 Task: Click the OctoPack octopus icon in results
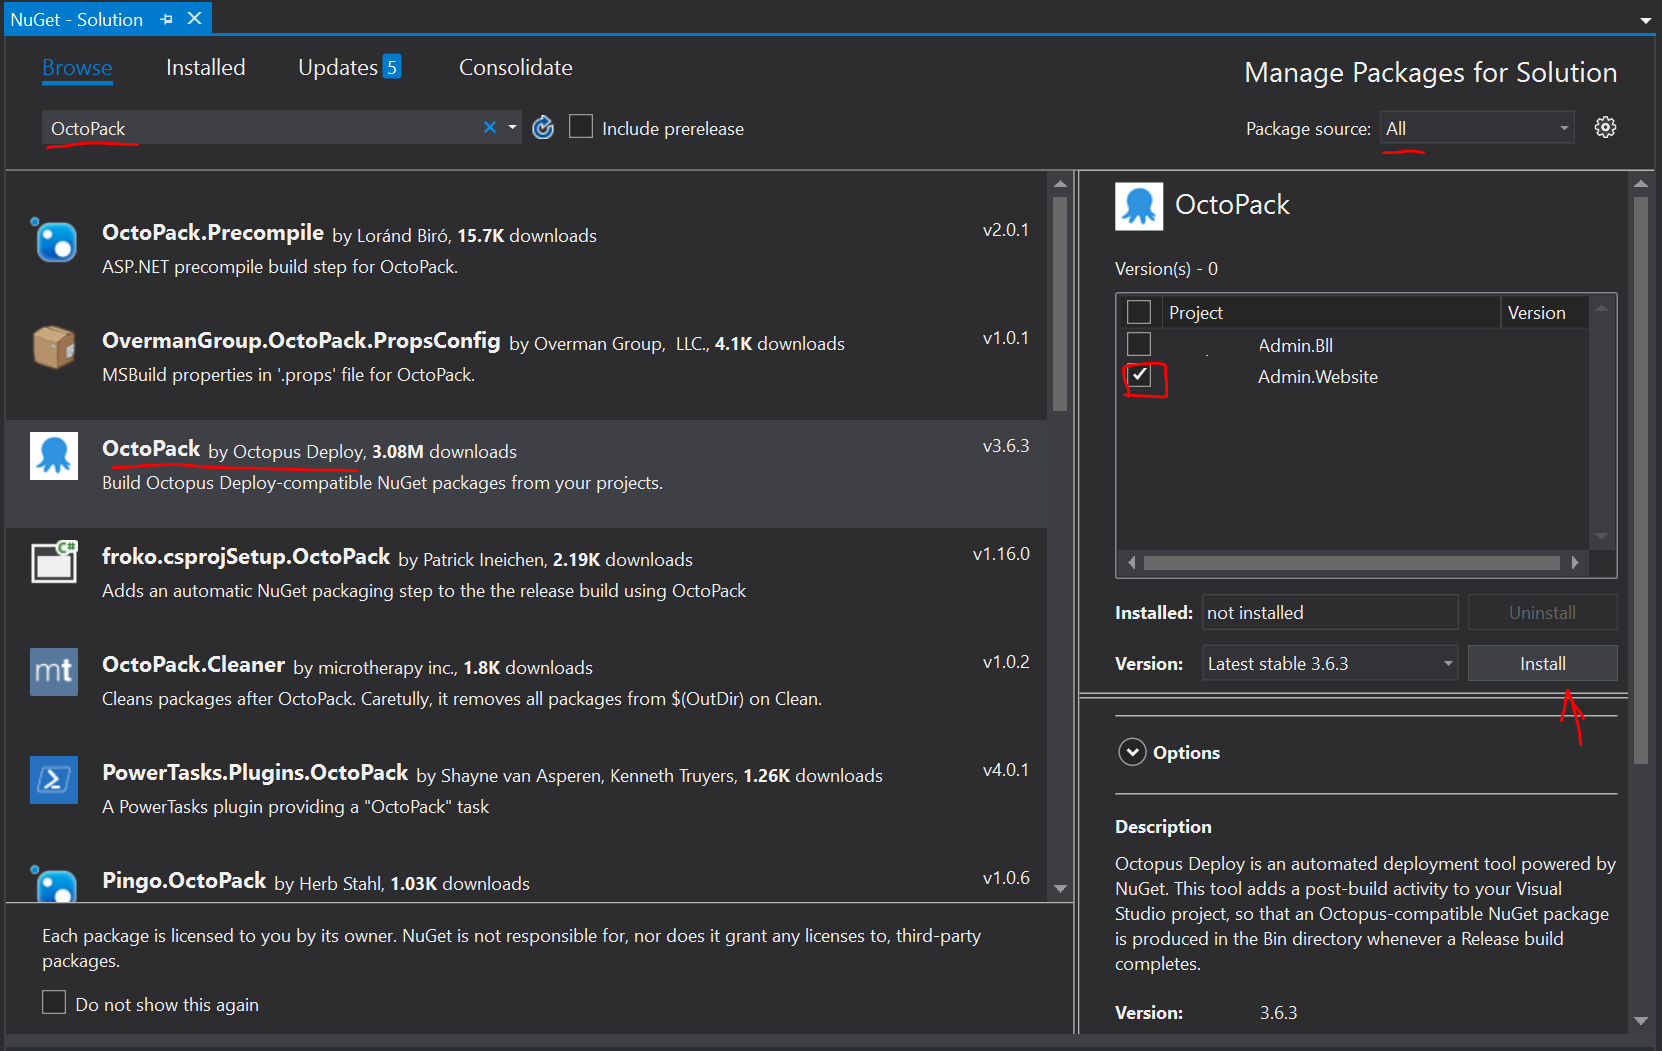(54, 456)
